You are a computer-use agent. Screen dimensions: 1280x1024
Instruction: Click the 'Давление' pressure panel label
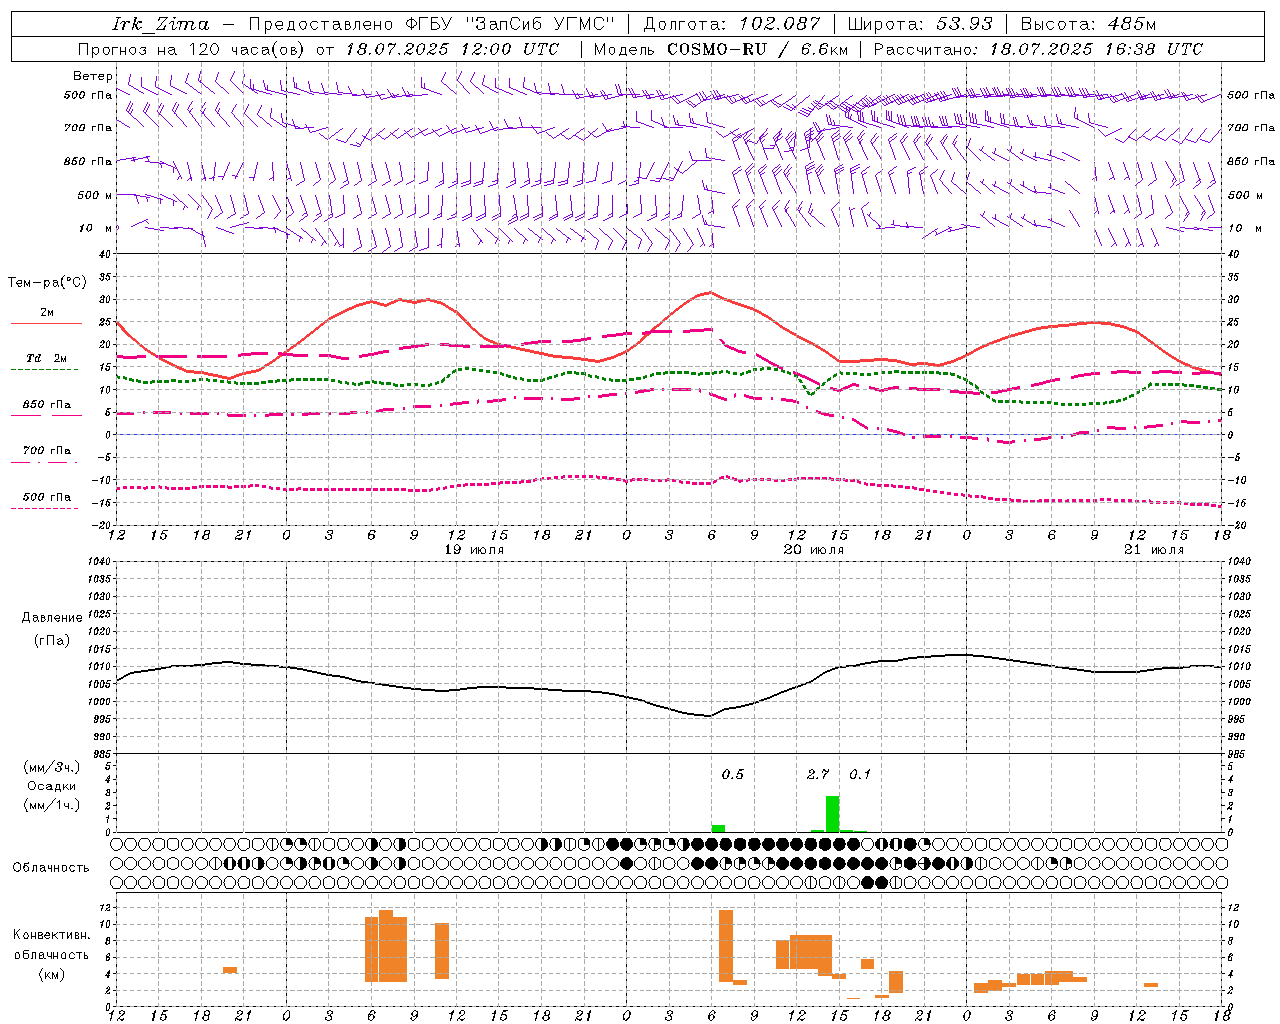pos(52,617)
